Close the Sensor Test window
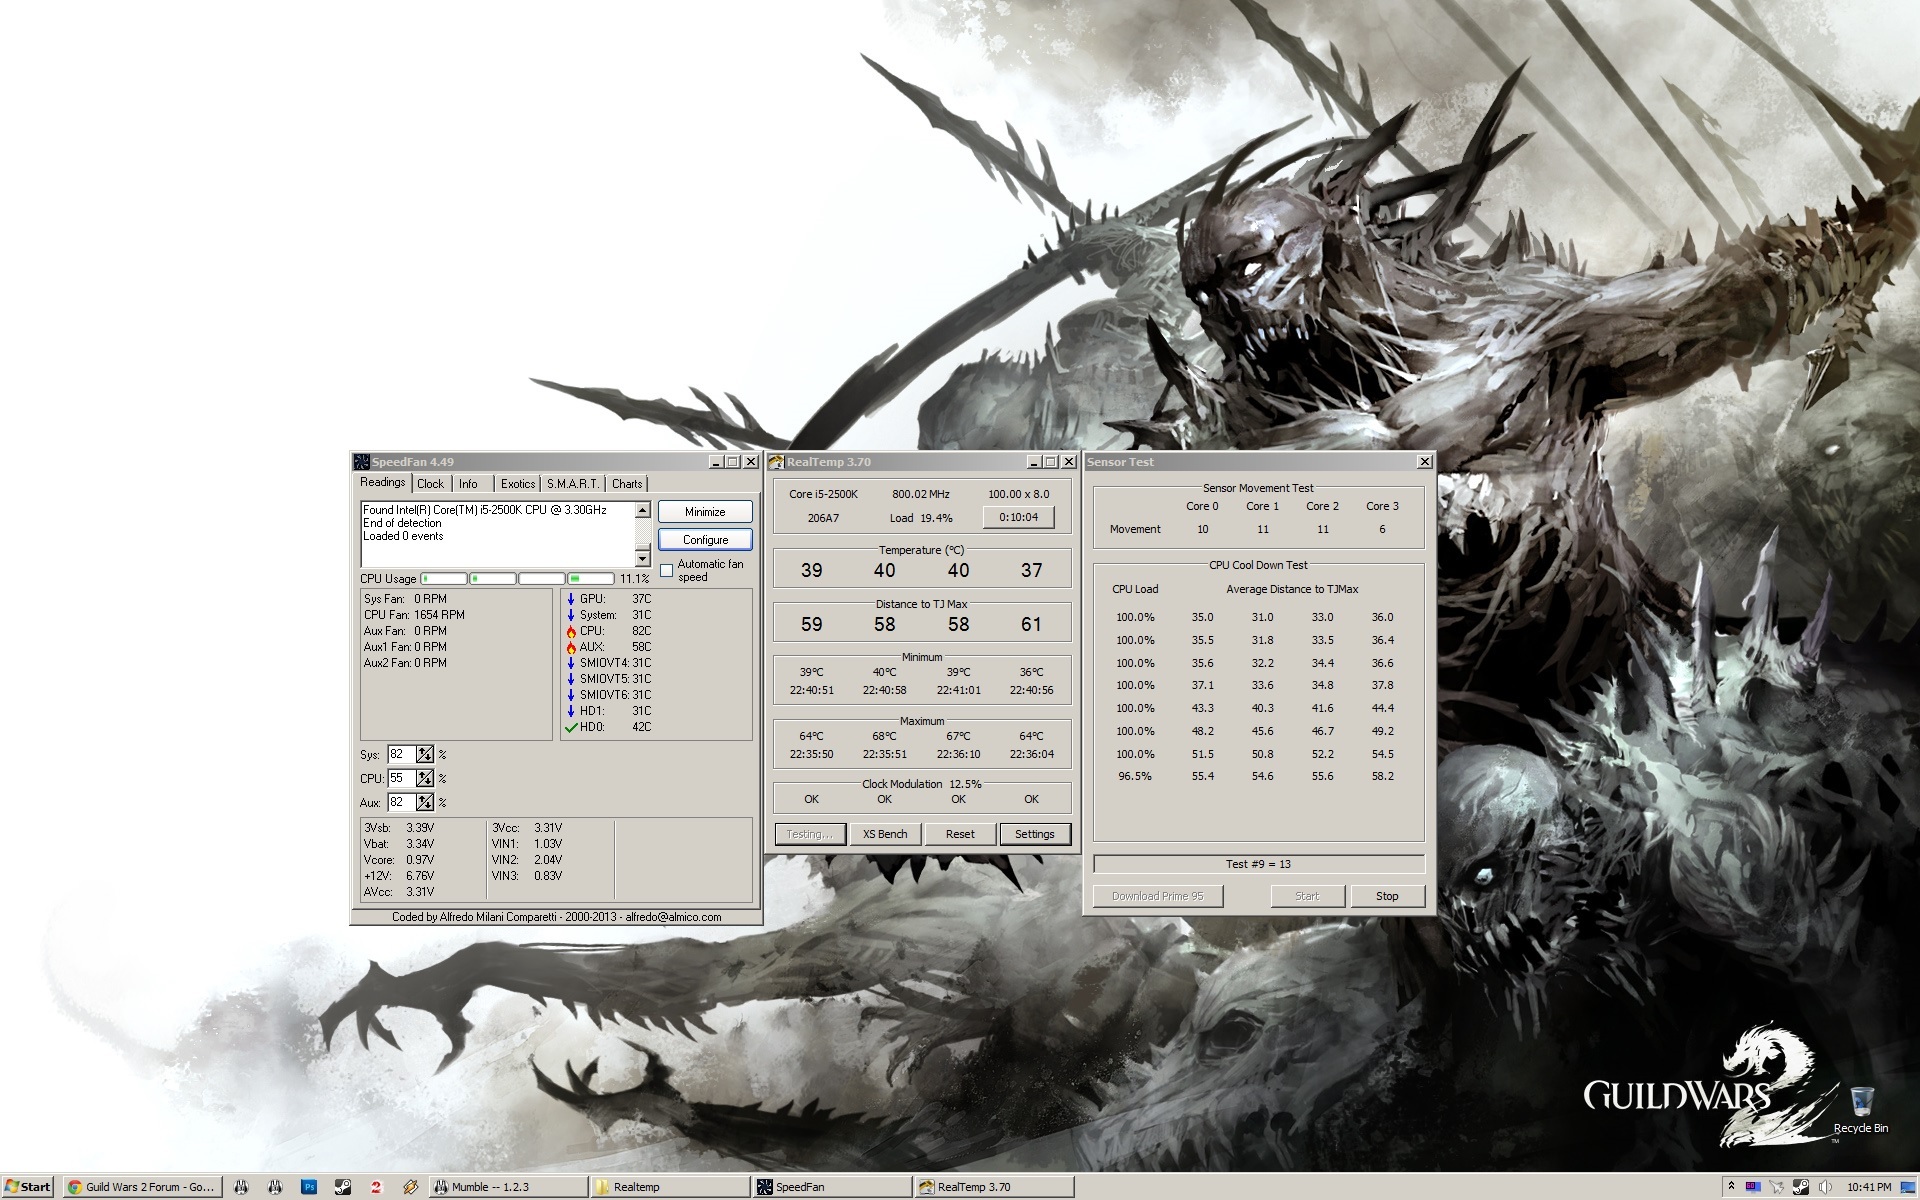The width and height of the screenshot is (1920, 1200). coord(1424,462)
